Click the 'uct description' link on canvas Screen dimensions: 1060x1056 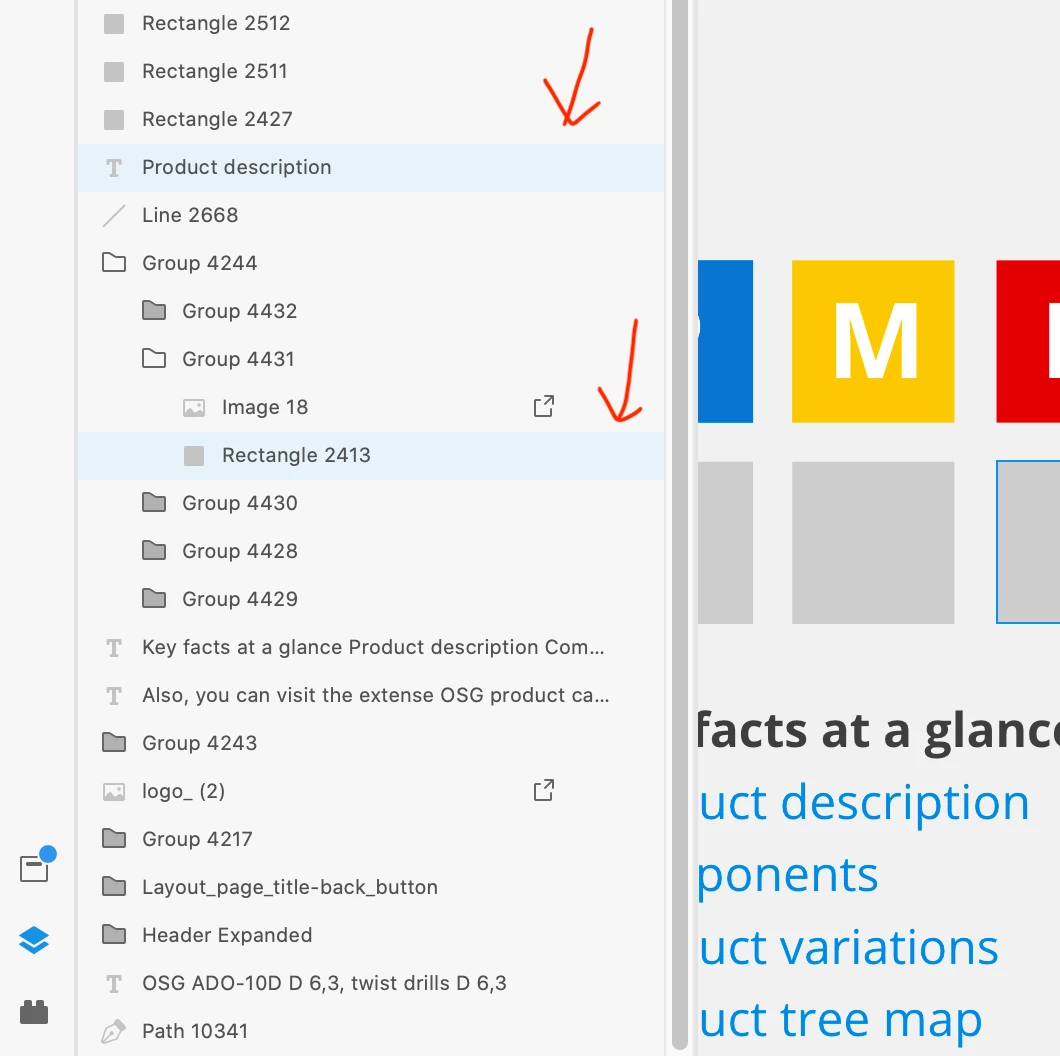864,805
